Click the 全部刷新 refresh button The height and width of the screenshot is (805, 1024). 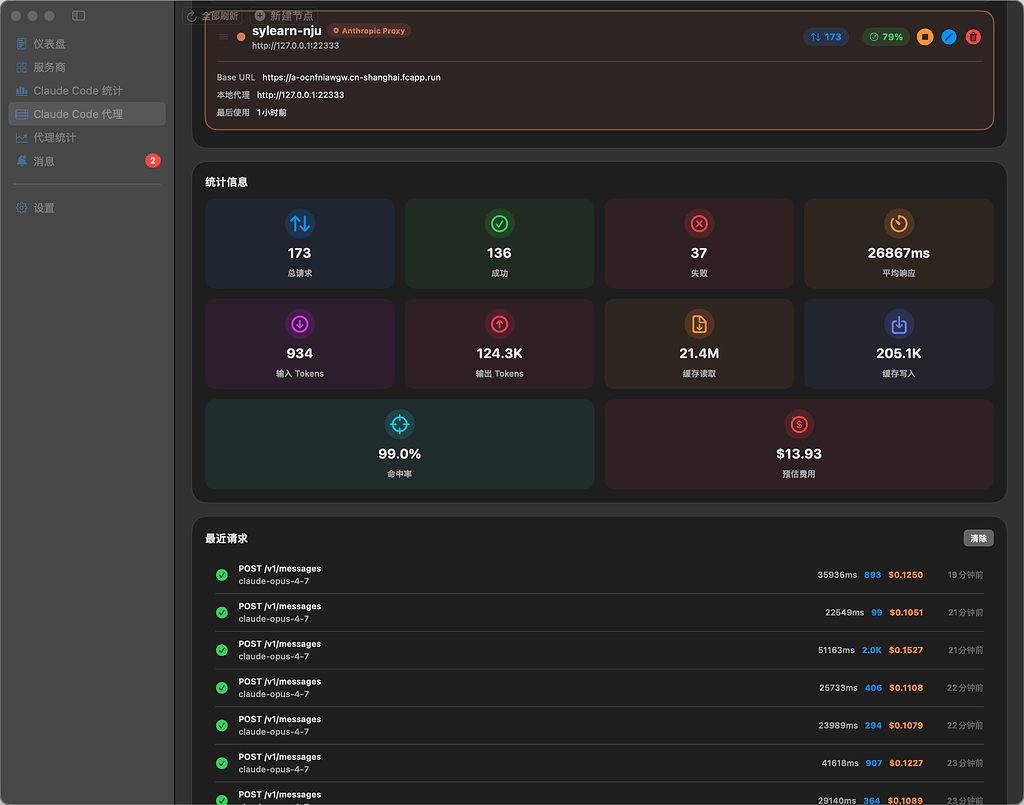(x=212, y=16)
